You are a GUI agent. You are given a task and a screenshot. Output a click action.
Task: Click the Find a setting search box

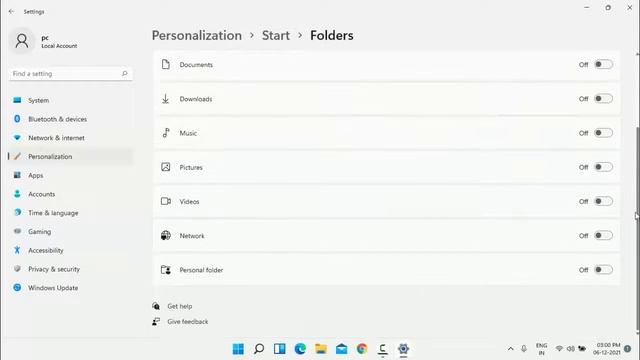70,74
